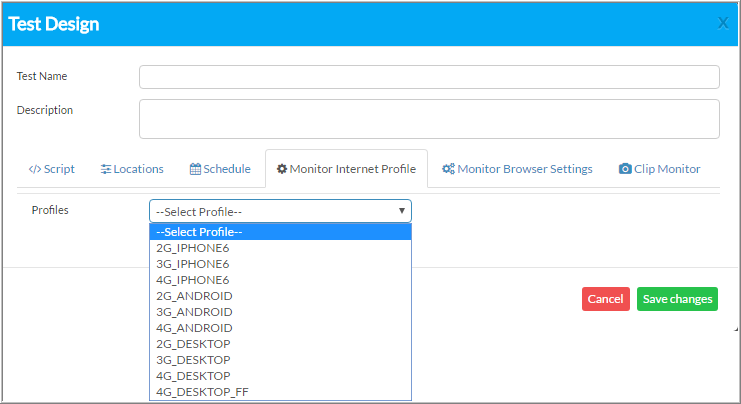Click the red Cancel button
Screen dimensions: 741x404
pos(605,299)
